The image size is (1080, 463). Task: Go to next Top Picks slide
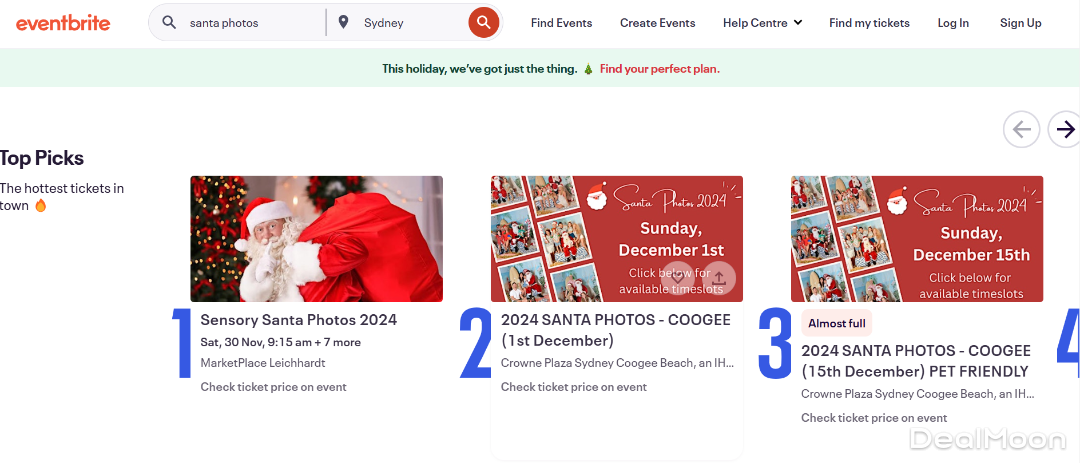click(x=1065, y=129)
